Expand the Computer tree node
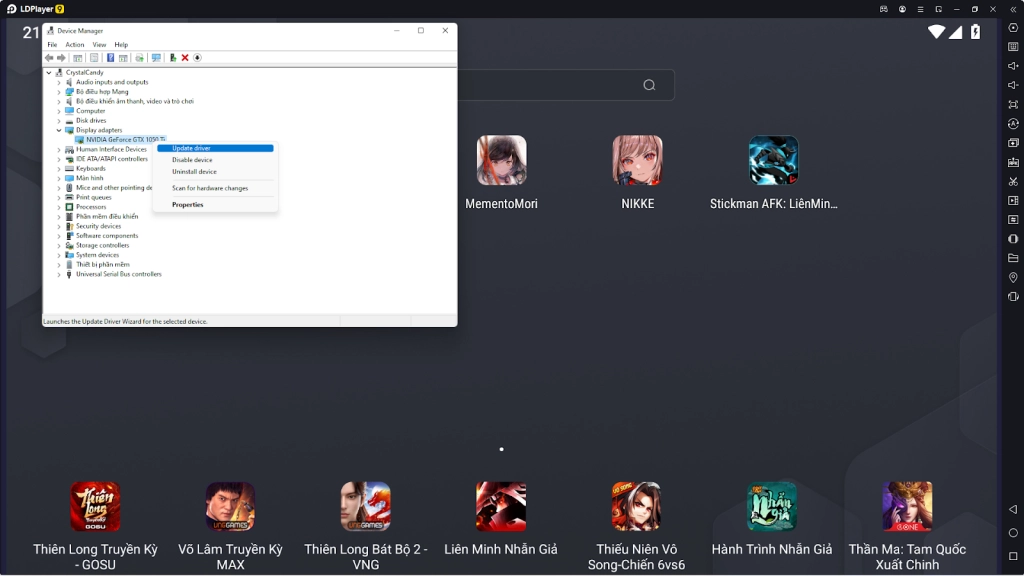 (59, 111)
